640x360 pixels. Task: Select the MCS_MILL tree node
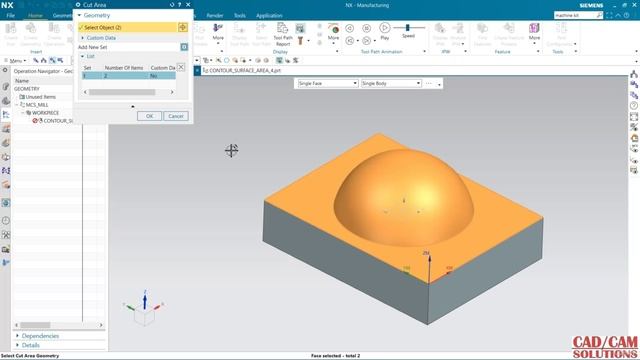[37, 105]
